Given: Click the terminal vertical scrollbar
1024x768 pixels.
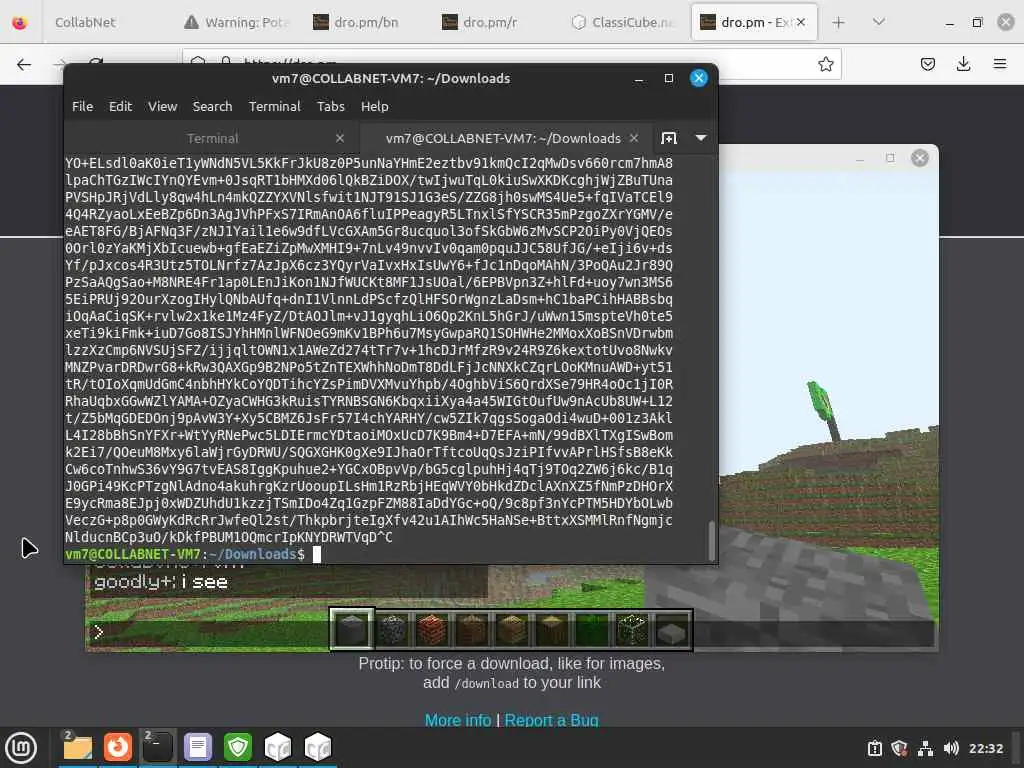Looking at the screenshot, I should click(711, 540).
